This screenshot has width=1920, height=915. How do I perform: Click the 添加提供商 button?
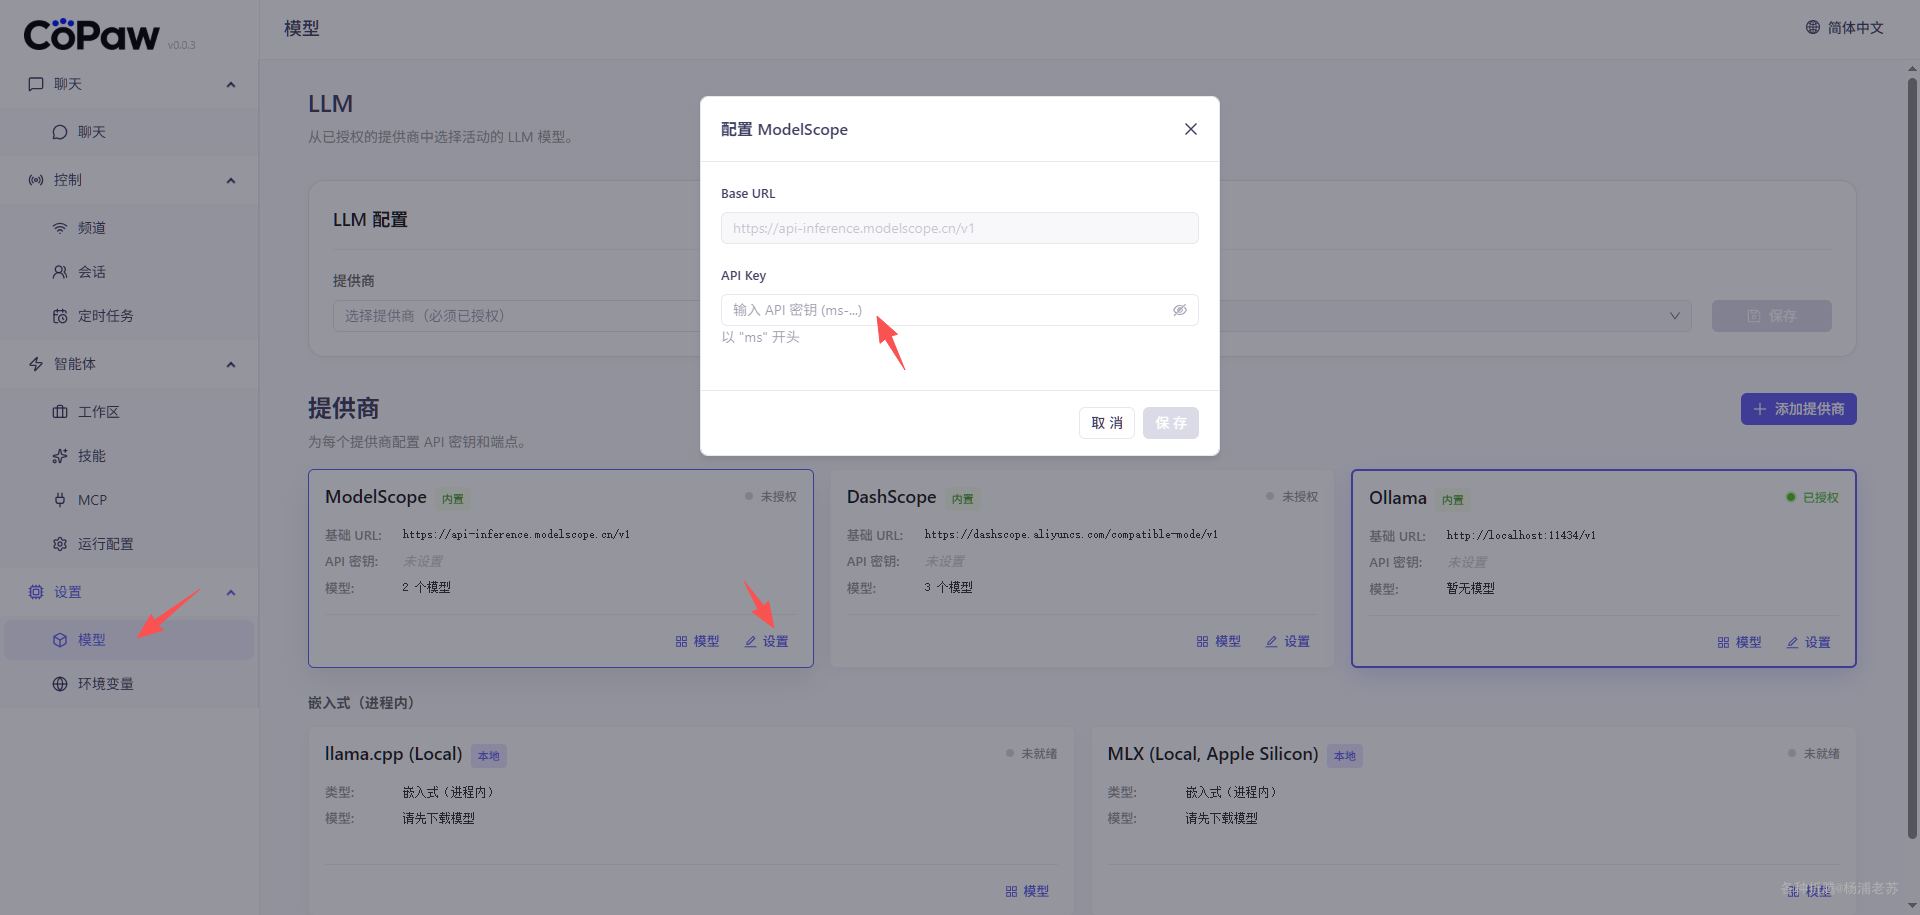[1799, 409]
